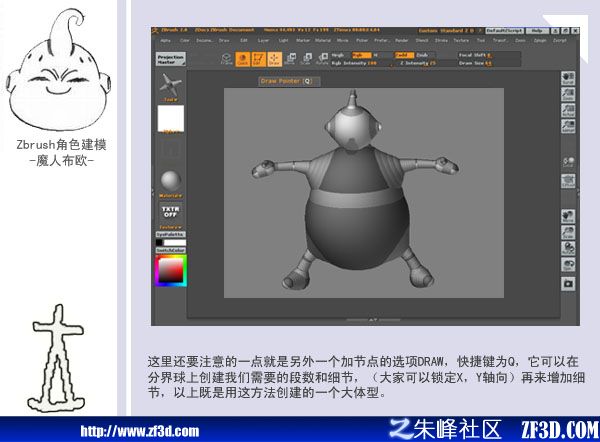Open the Material menu
The height and width of the screenshot is (442, 600).
(323, 40)
